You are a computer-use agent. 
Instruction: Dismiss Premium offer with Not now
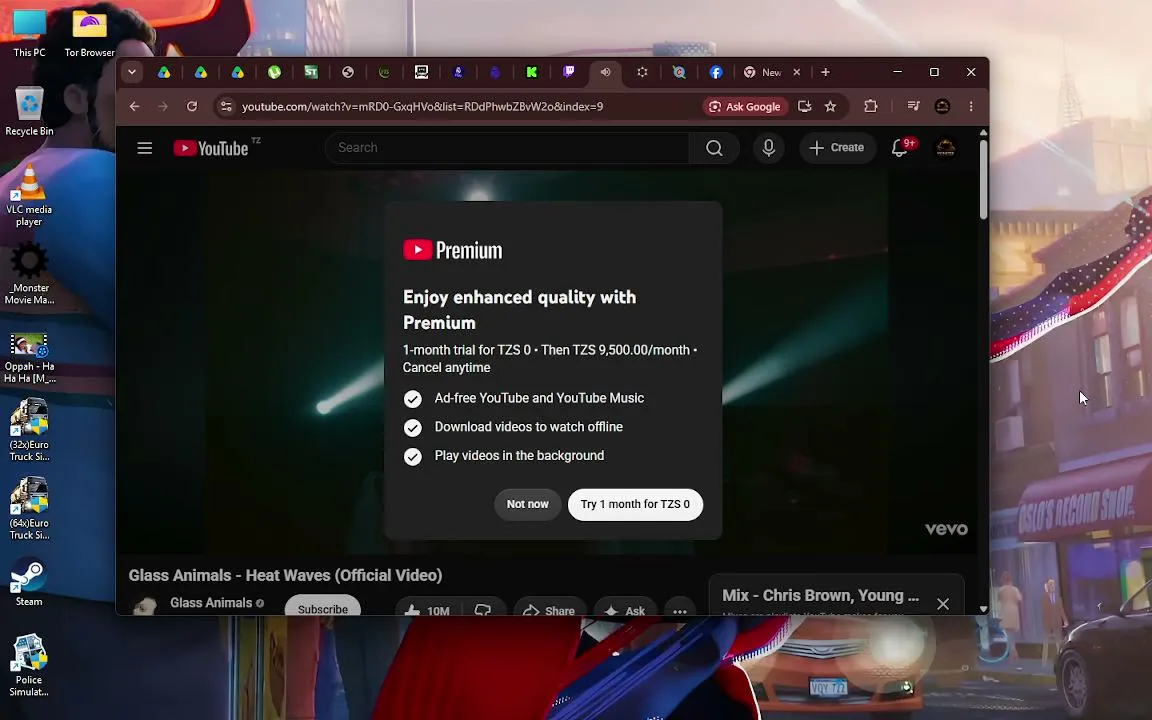[x=528, y=504]
